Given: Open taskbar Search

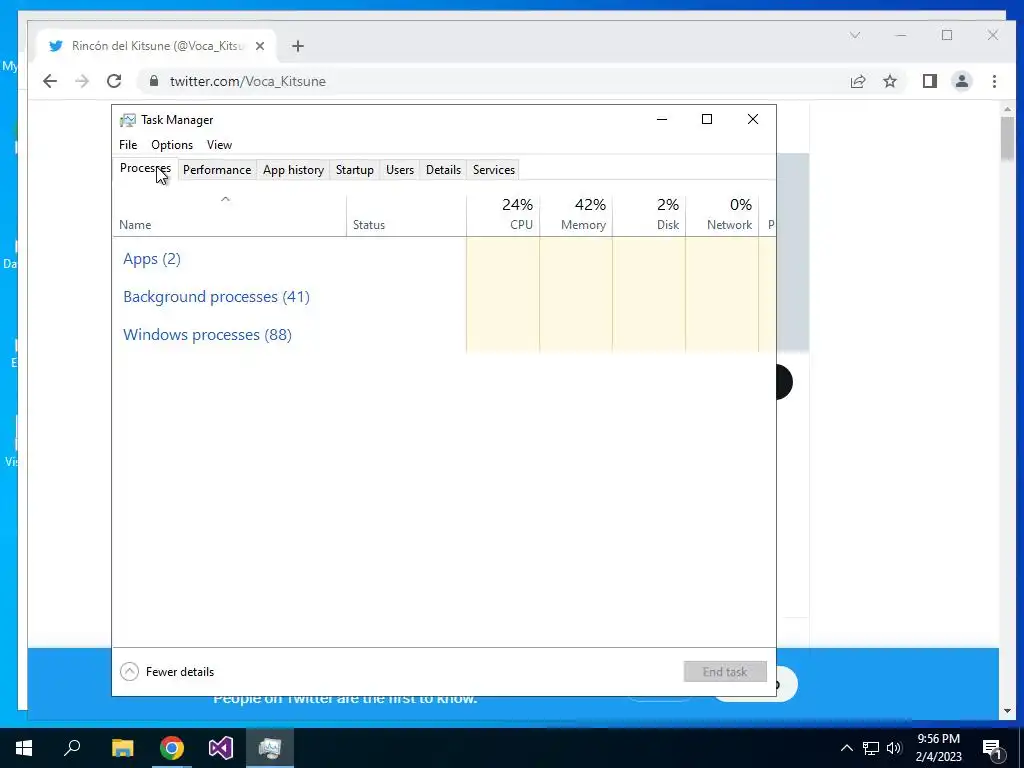Looking at the screenshot, I should (72, 748).
